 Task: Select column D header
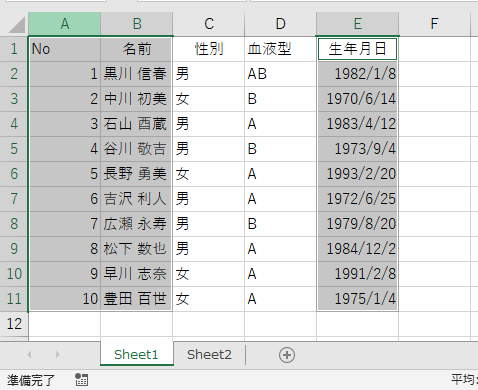[x=280, y=24]
